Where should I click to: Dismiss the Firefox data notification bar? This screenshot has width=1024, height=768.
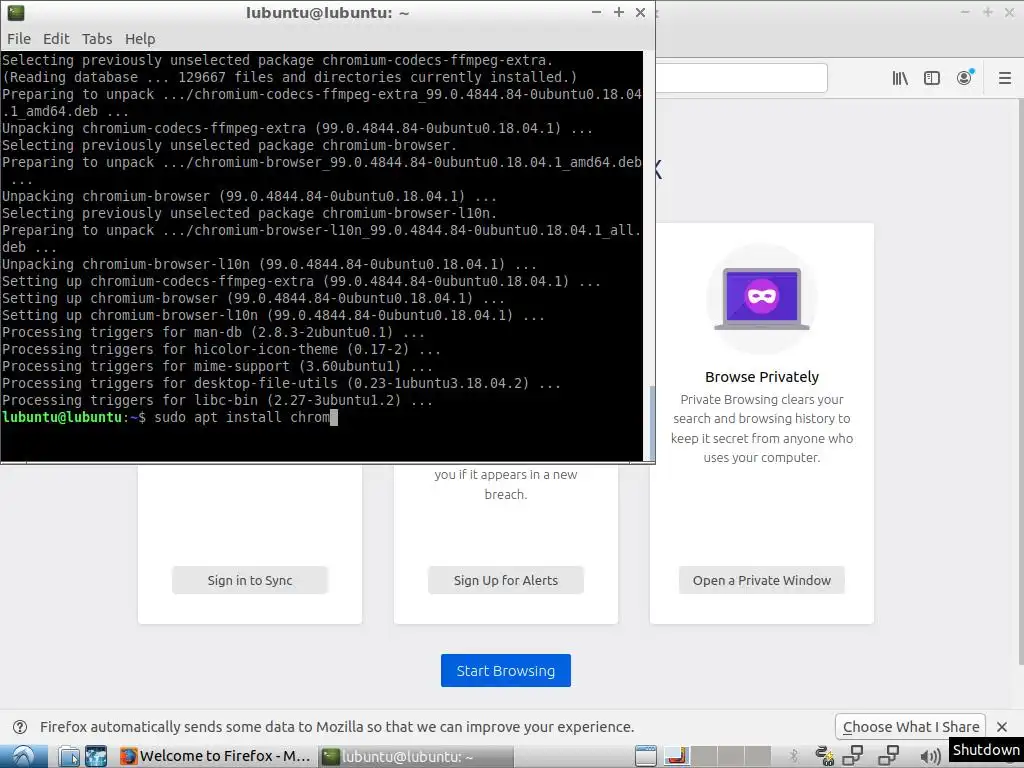(x=1002, y=727)
